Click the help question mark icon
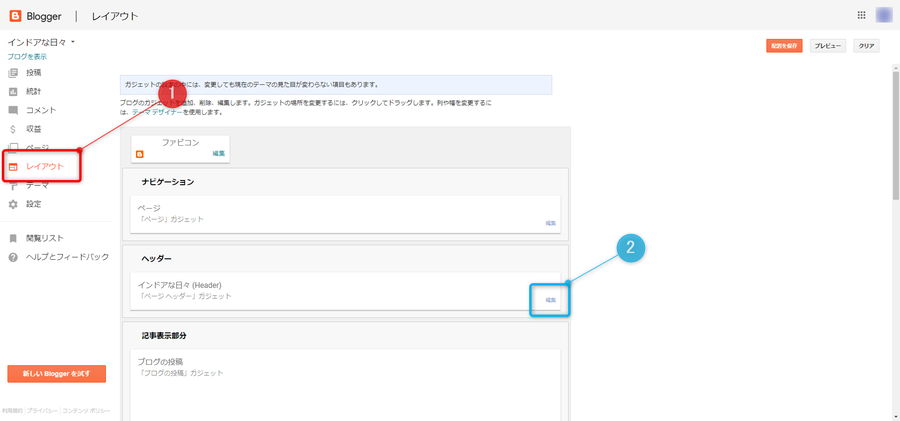Image resolution: width=900 pixels, height=421 pixels. 13,257
